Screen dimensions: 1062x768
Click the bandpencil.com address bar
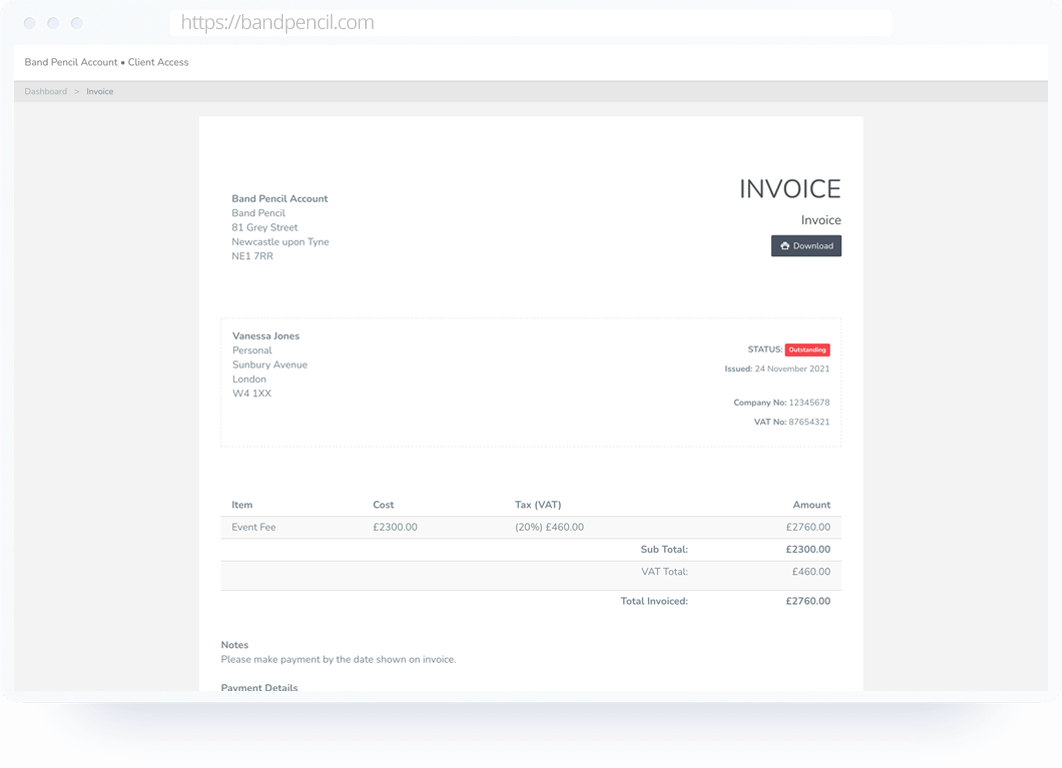tap(530, 23)
